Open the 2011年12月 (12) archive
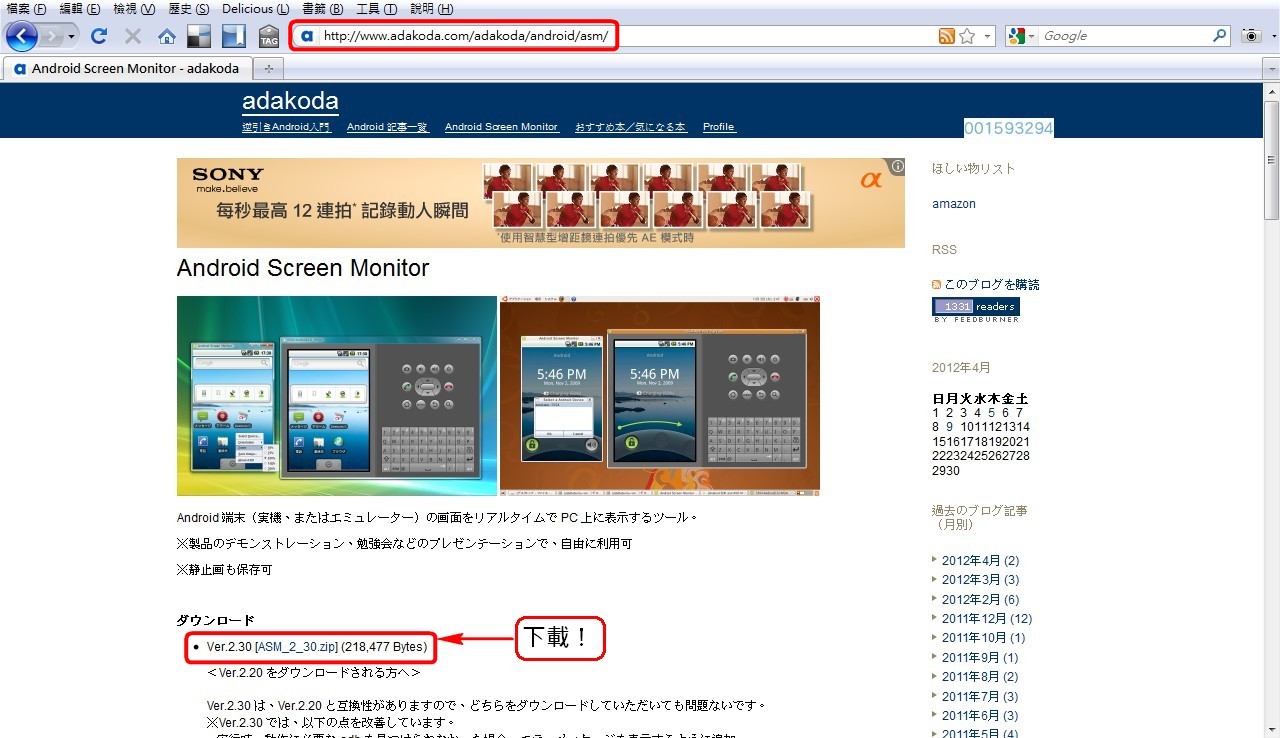 [987, 619]
